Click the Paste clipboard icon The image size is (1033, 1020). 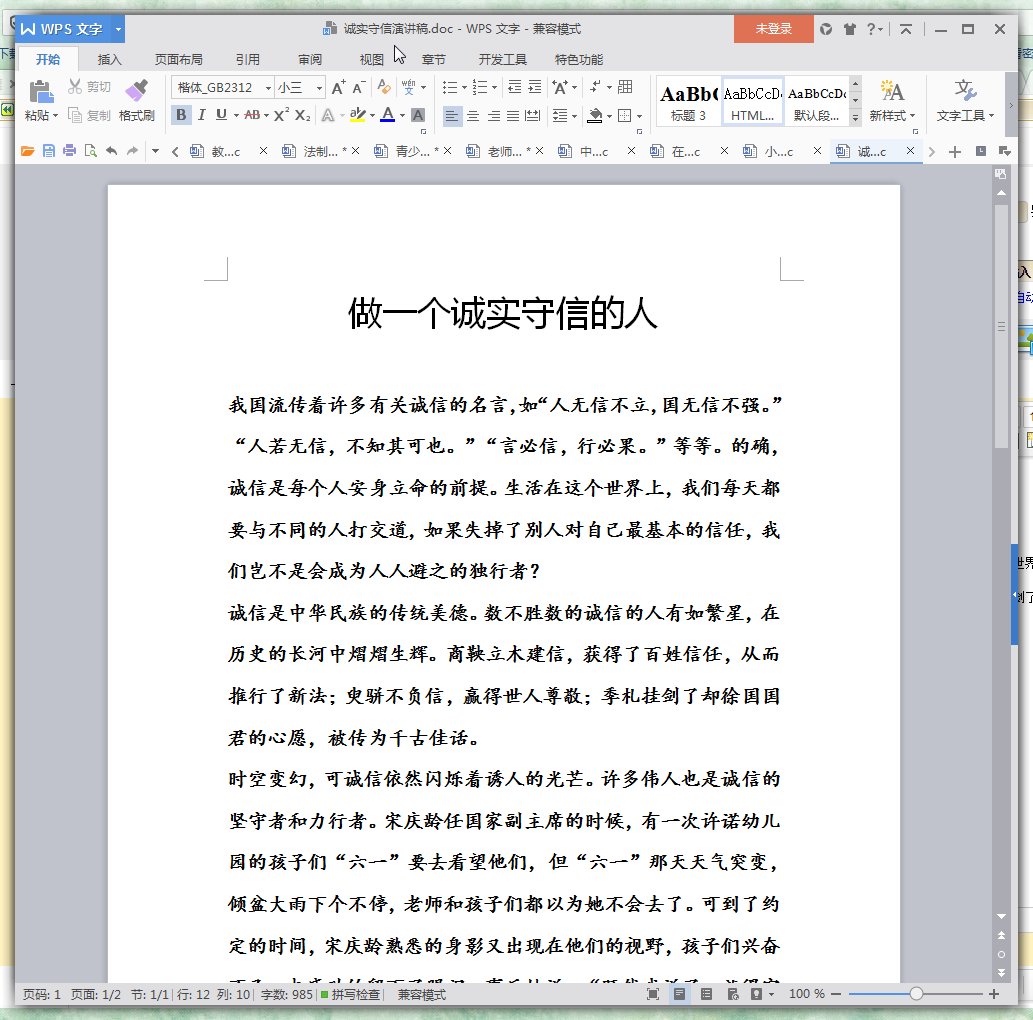click(x=41, y=91)
